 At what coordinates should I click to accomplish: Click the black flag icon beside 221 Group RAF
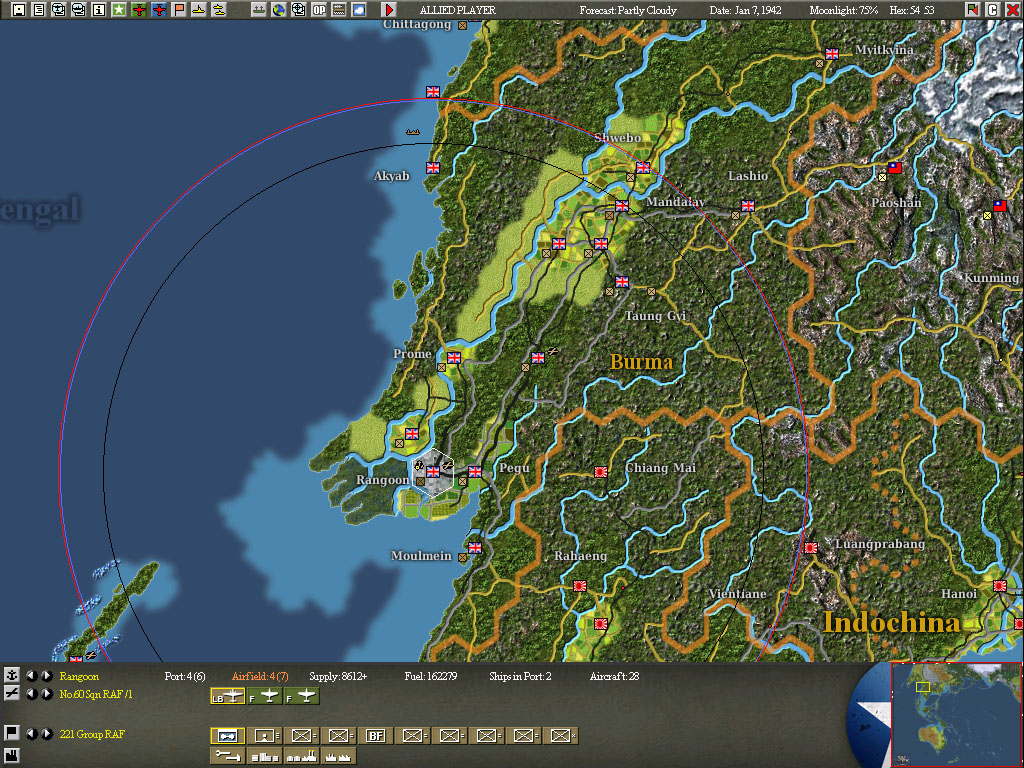pyautogui.click(x=12, y=733)
